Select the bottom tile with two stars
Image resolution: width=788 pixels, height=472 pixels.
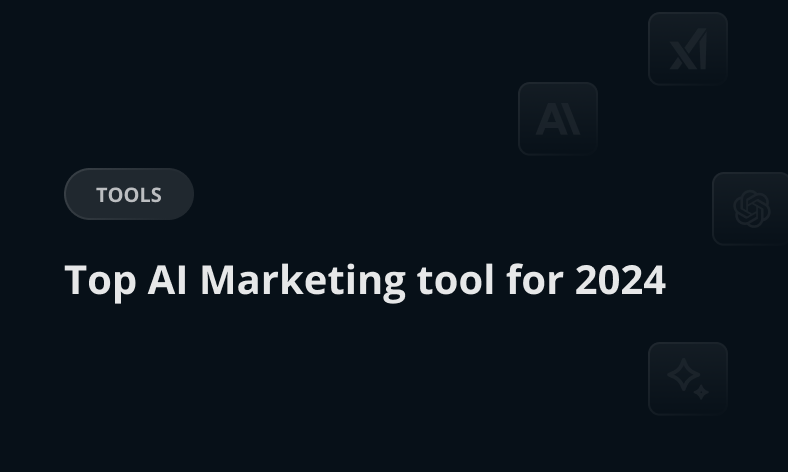click(688, 379)
